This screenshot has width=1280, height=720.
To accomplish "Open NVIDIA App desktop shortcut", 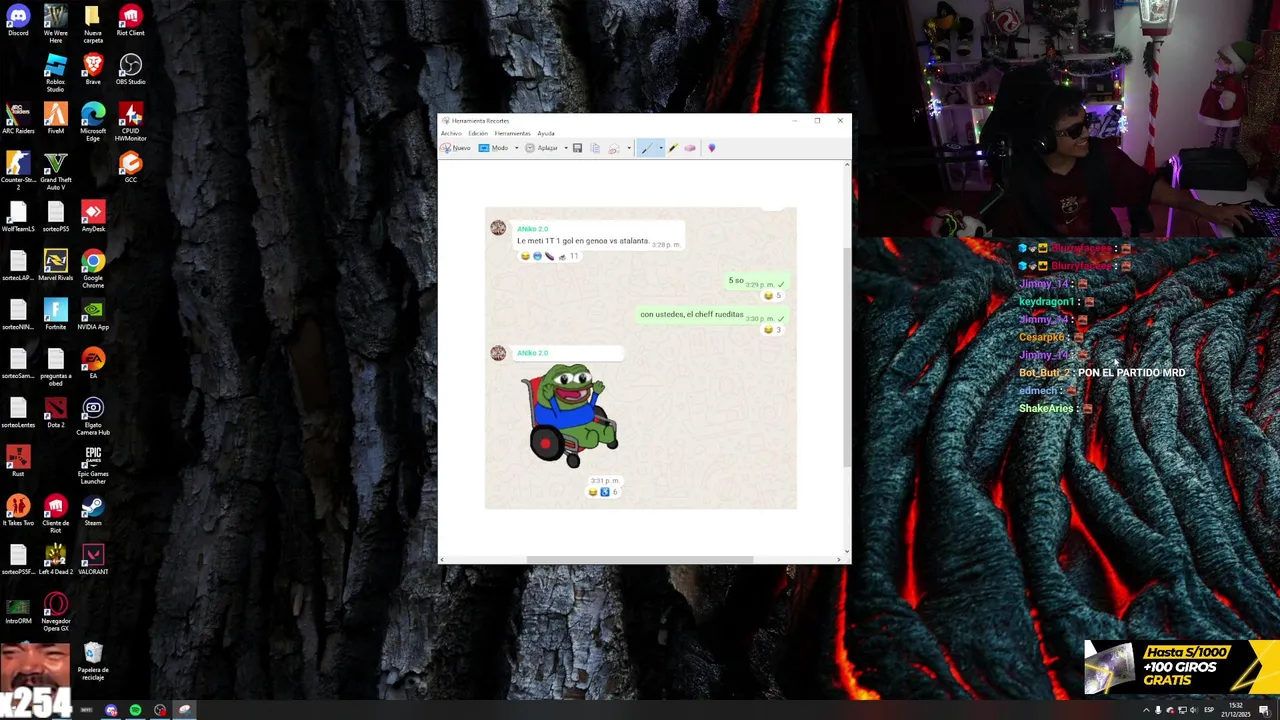I will [93, 315].
